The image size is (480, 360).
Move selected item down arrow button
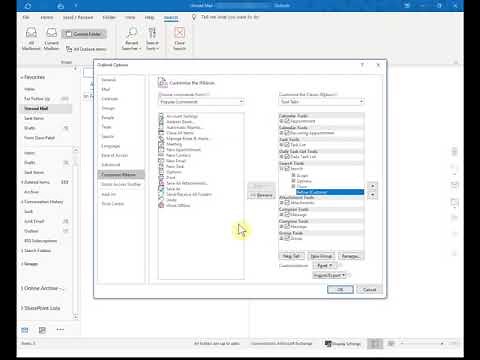pos(373,195)
